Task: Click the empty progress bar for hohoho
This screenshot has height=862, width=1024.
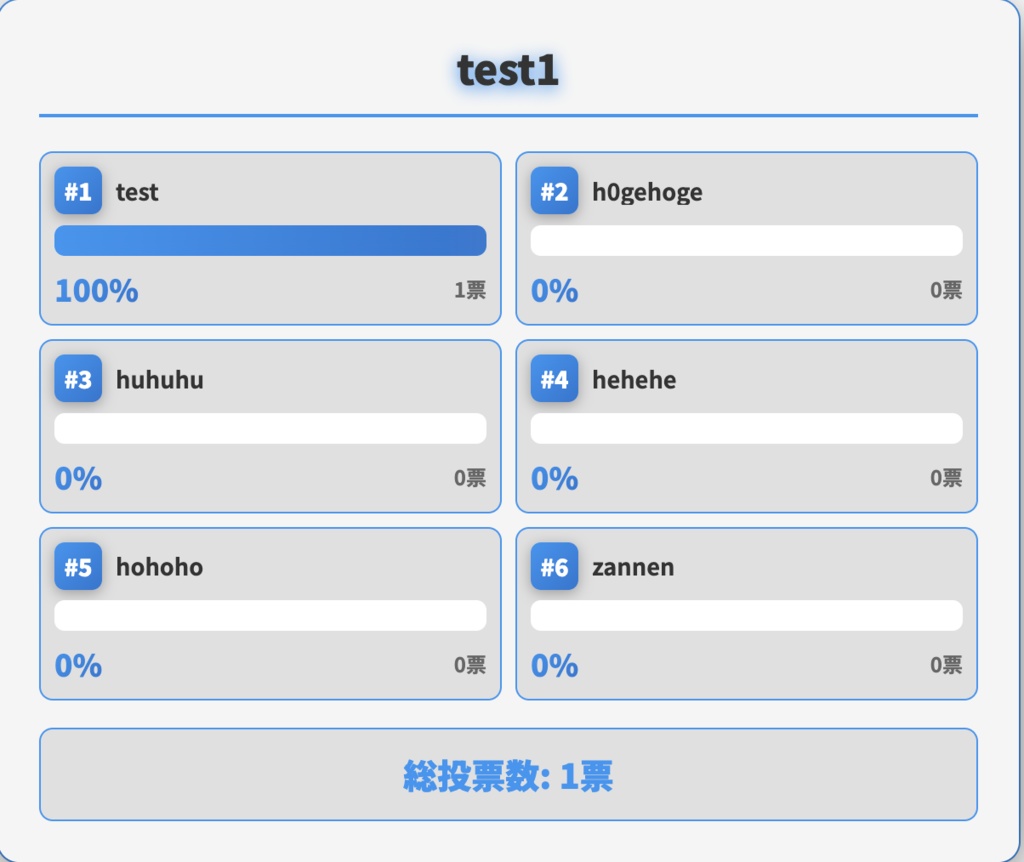Action: (x=270, y=616)
